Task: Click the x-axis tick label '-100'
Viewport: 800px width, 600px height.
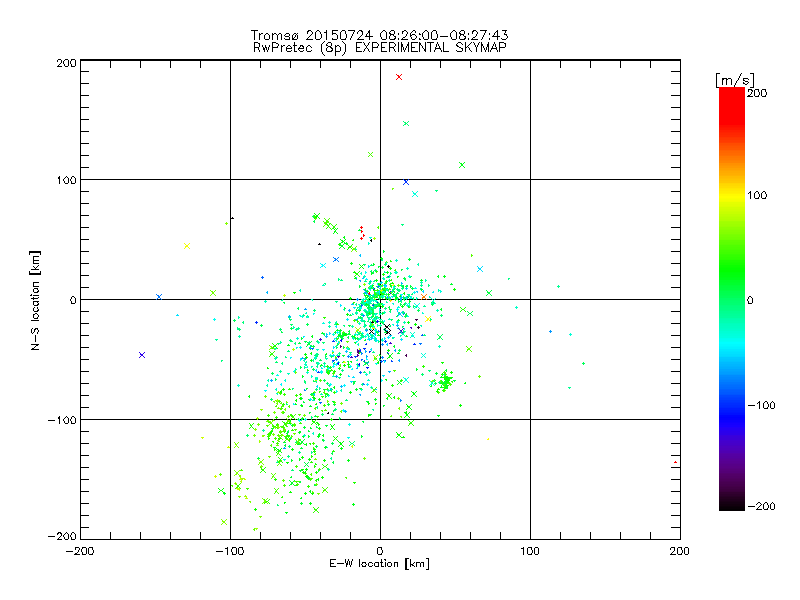Action: coord(230,552)
